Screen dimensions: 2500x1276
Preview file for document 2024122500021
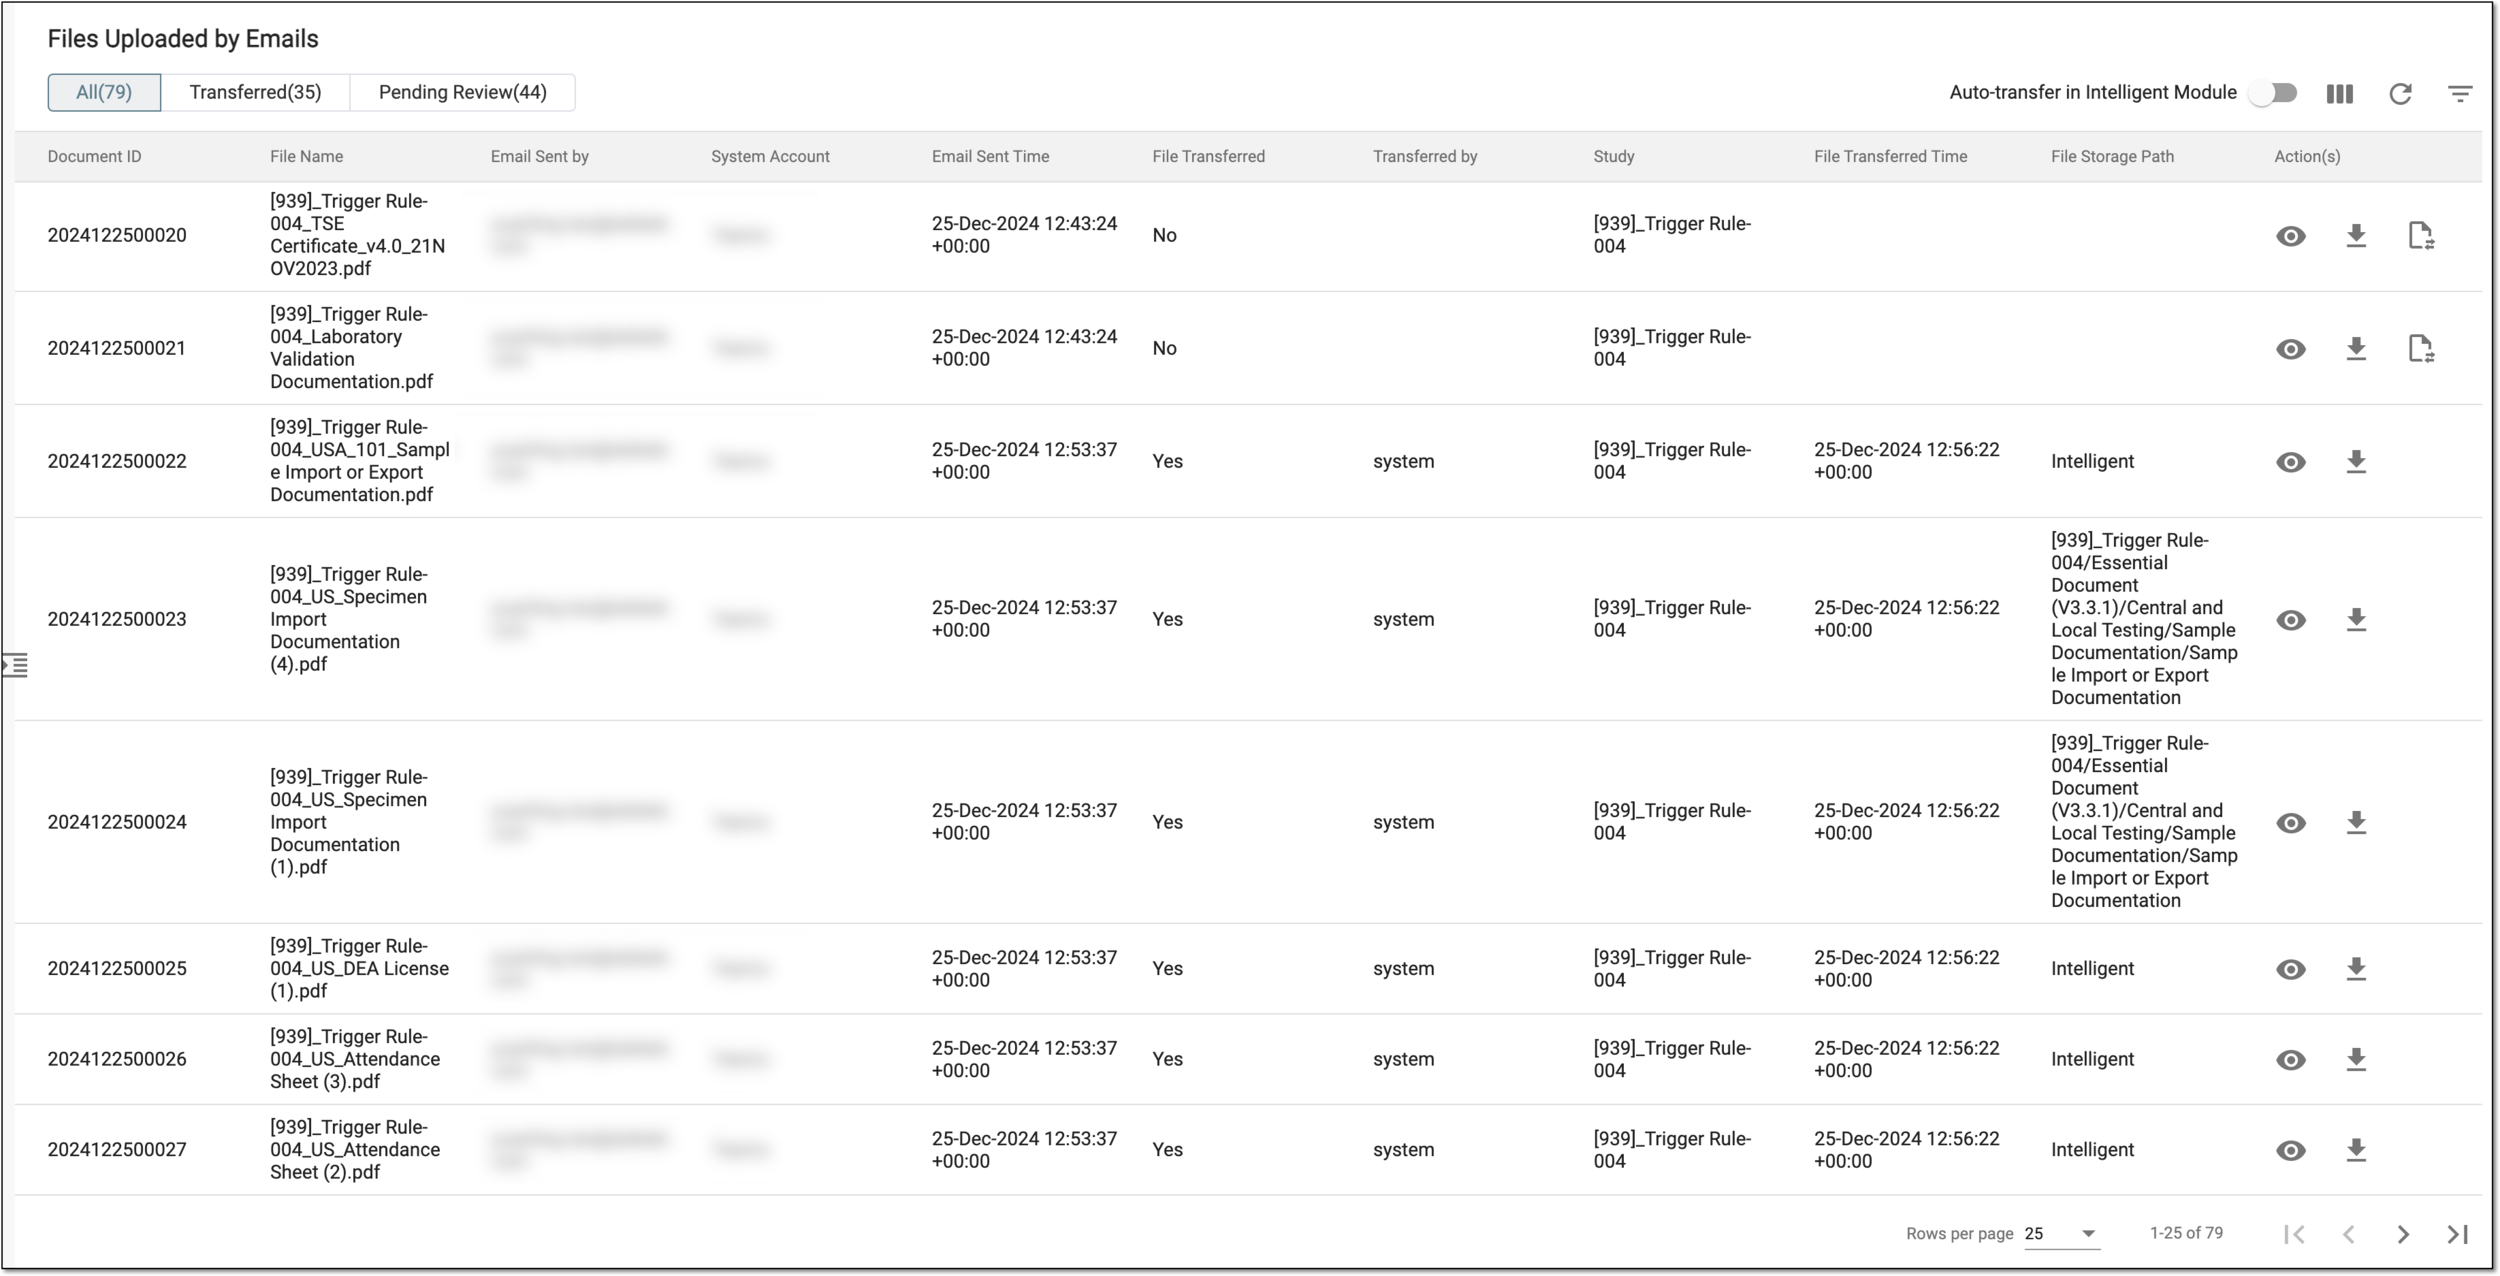click(x=2290, y=349)
